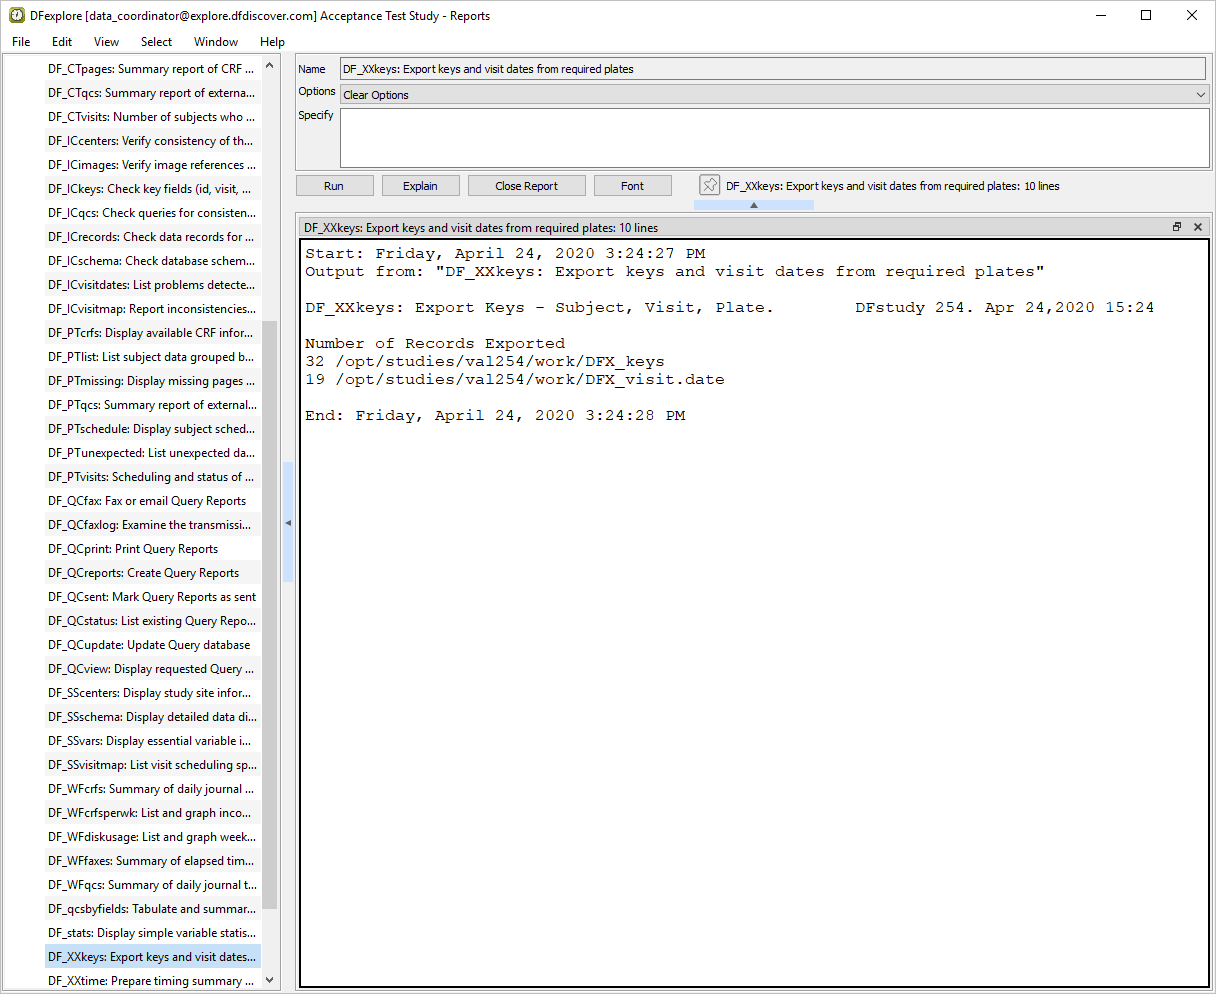The width and height of the screenshot is (1216, 994).
Task: Collapse the report list with the left arrow handle
Action: pyautogui.click(x=288, y=523)
